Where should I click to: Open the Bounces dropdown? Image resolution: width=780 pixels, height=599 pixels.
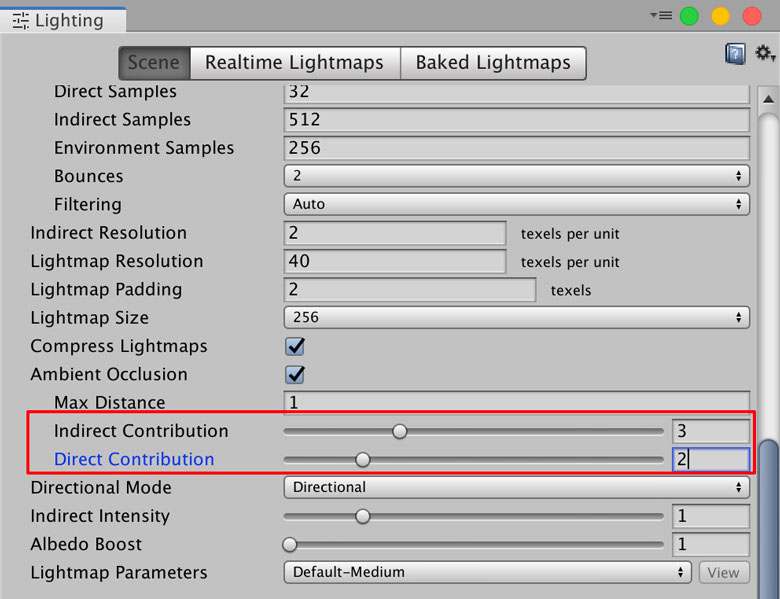point(516,176)
